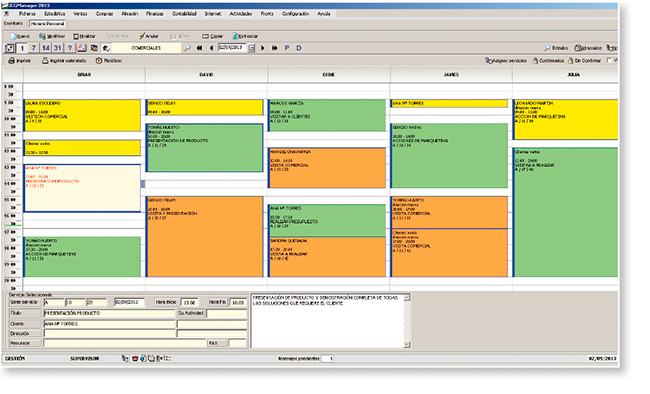This screenshot has height=394, width=650.
Task: Select the orange Manuel appointment in Eddie's column
Action: [x=327, y=168]
